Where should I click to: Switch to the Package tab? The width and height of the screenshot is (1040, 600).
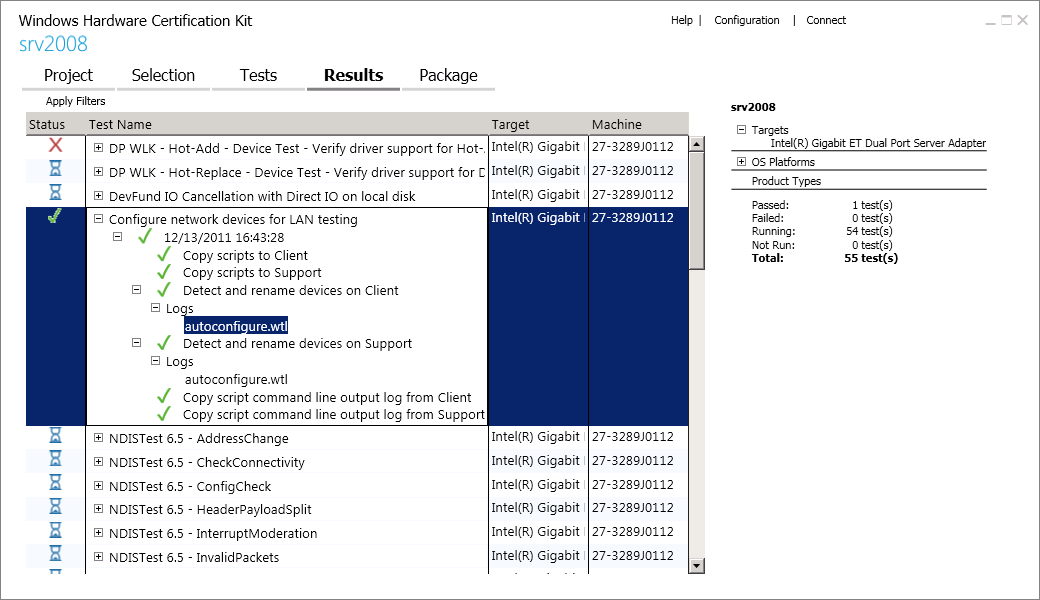448,75
